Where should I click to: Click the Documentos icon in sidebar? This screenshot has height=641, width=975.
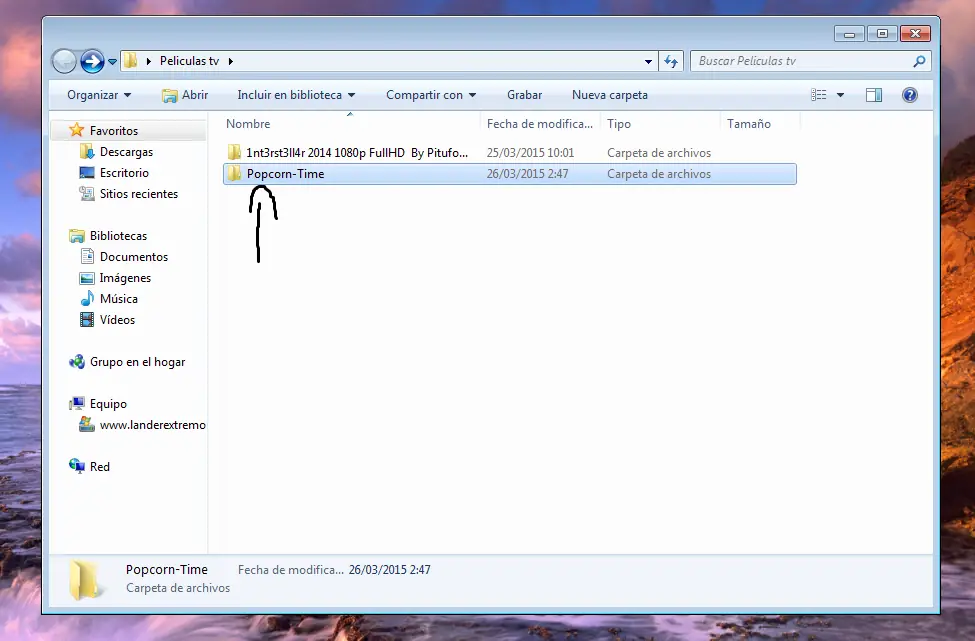point(86,256)
